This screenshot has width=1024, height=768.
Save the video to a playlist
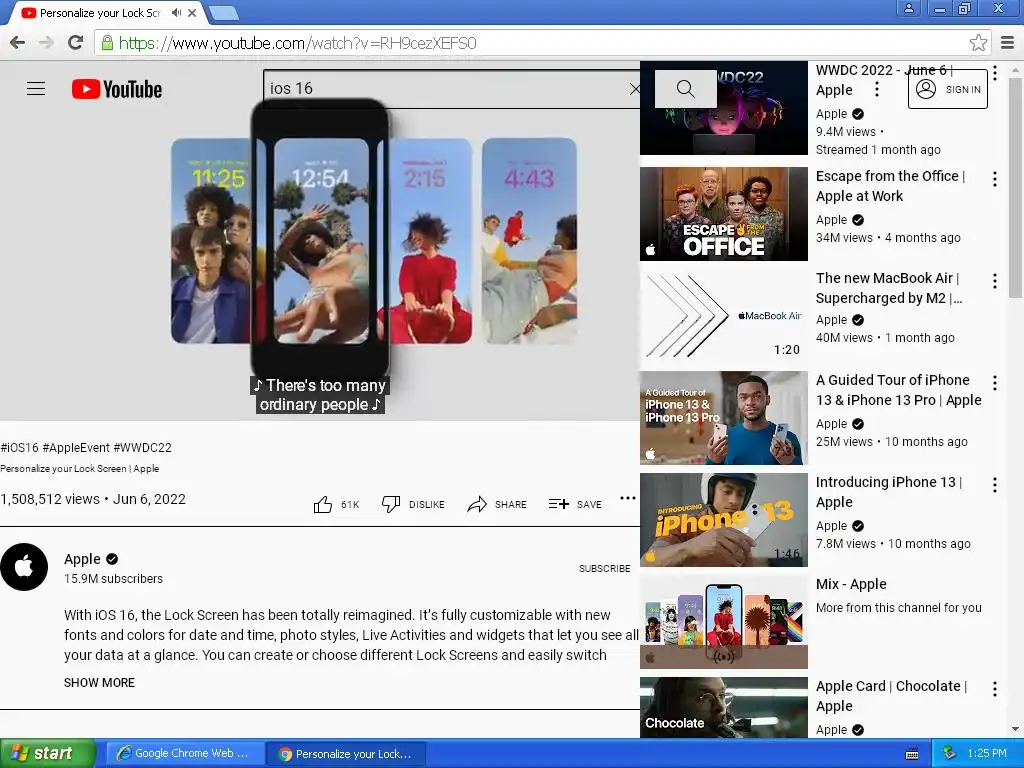(575, 504)
